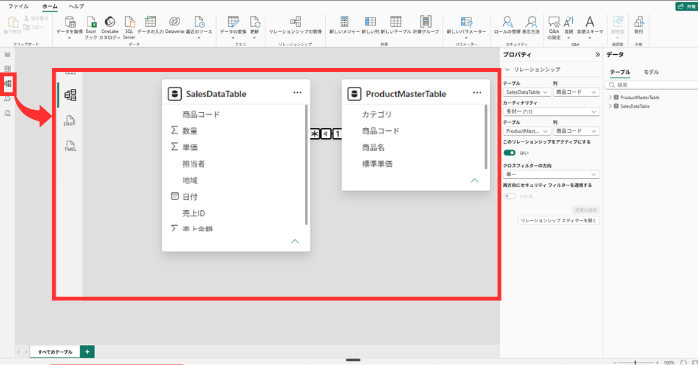Screen dimensions: 698x365
Task: Add new layout tab with plus
Action: point(87,352)
